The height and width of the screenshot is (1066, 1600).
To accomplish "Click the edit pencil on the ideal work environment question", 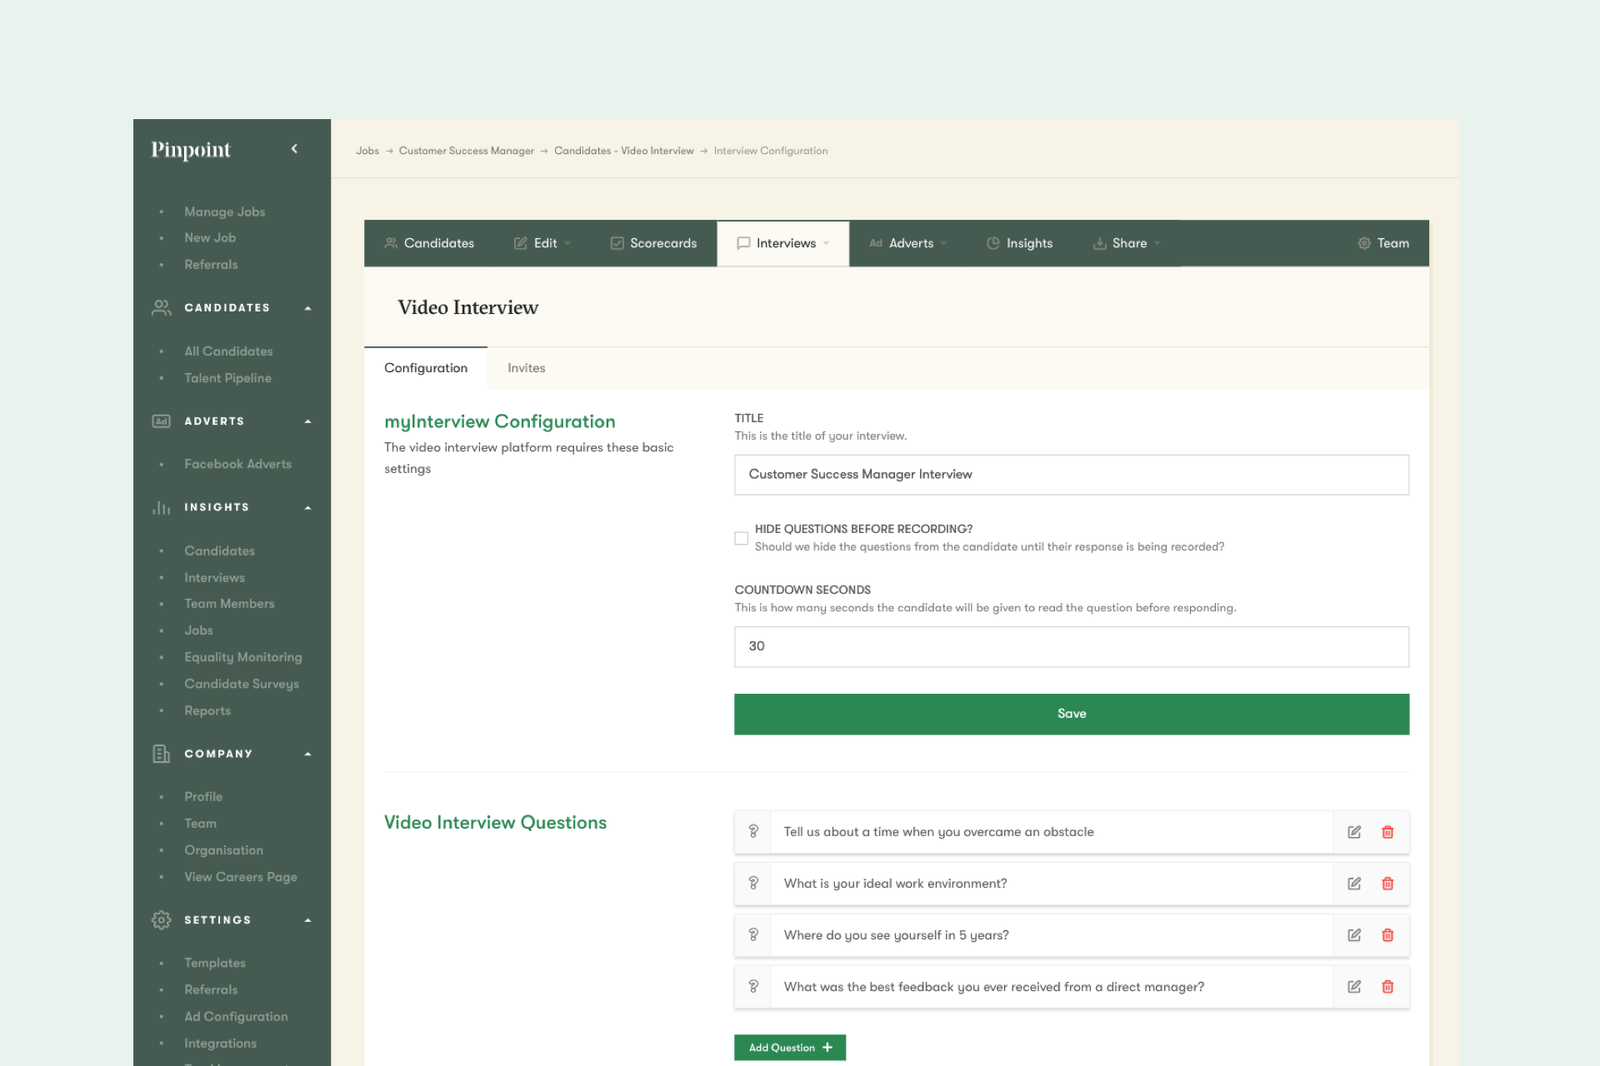I will click(1353, 883).
